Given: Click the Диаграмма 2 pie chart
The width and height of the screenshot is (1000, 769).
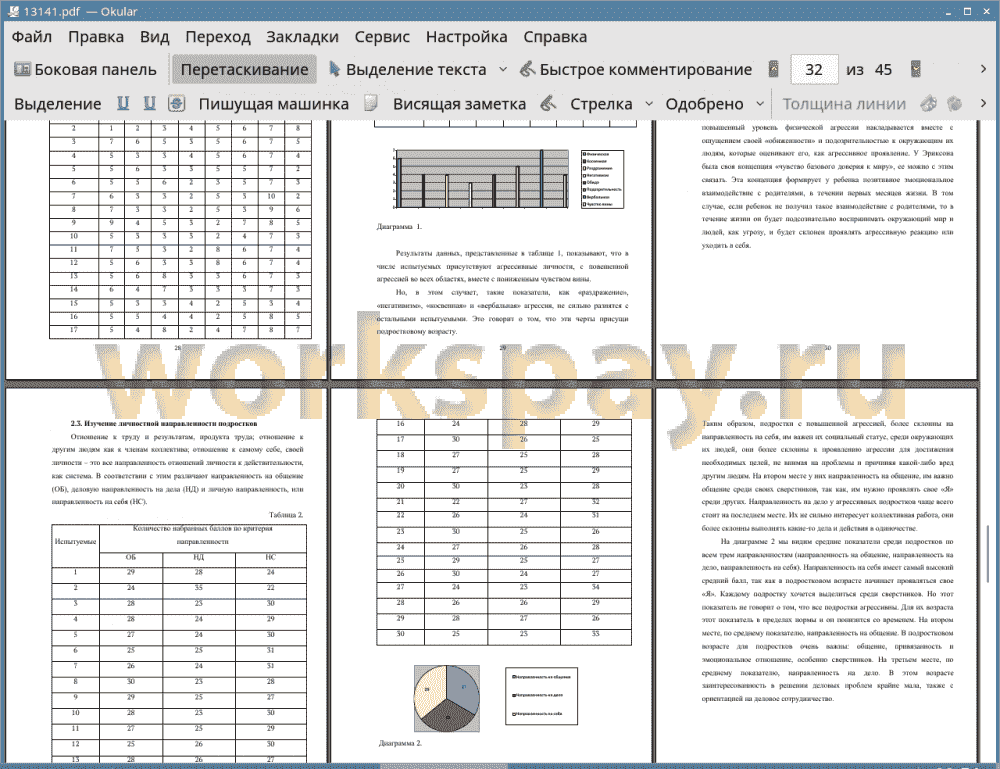Looking at the screenshot, I should tap(446, 698).
